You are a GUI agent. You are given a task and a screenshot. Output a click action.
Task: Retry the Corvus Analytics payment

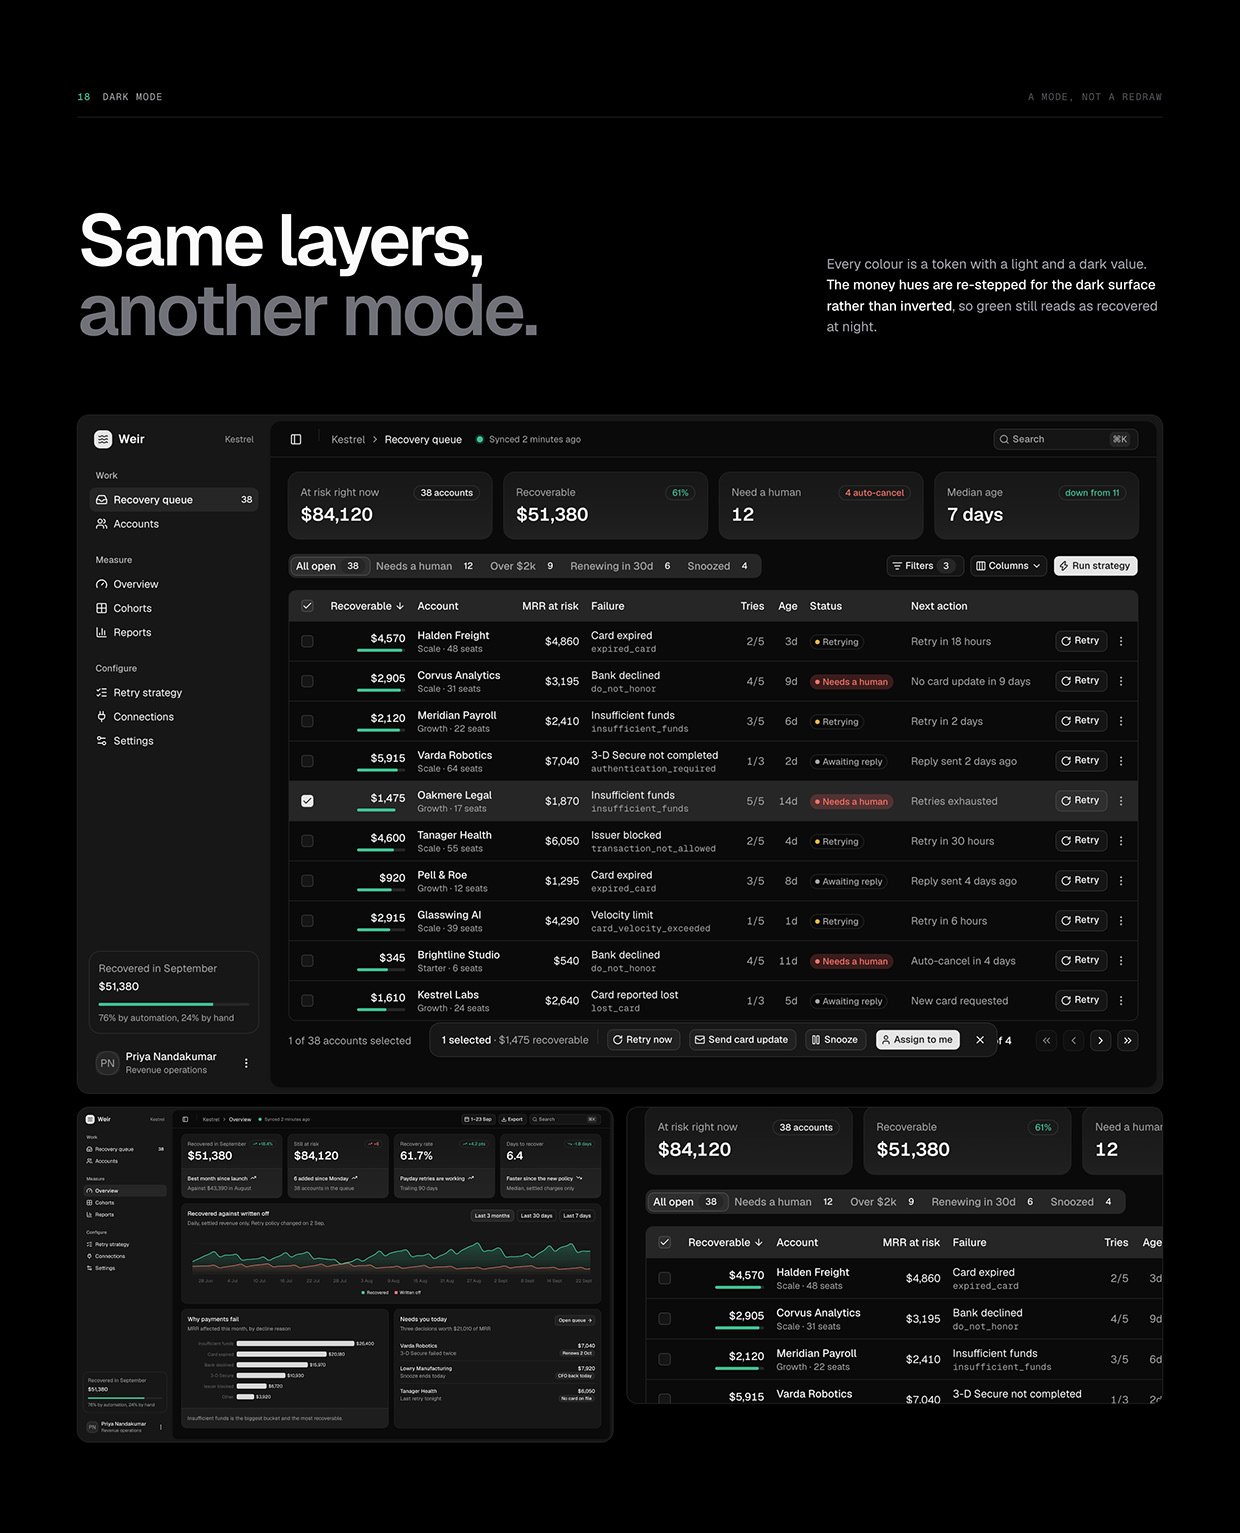tap(1081, 681)
